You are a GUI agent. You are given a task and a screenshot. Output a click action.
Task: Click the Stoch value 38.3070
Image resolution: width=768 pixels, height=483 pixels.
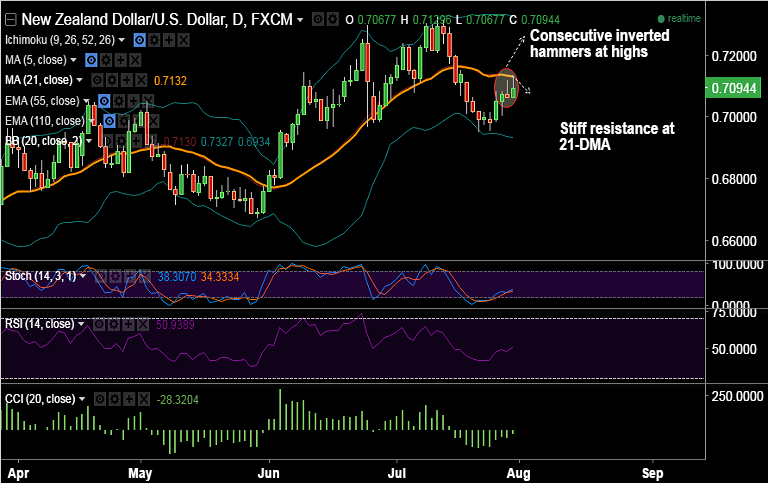(177, 277)
